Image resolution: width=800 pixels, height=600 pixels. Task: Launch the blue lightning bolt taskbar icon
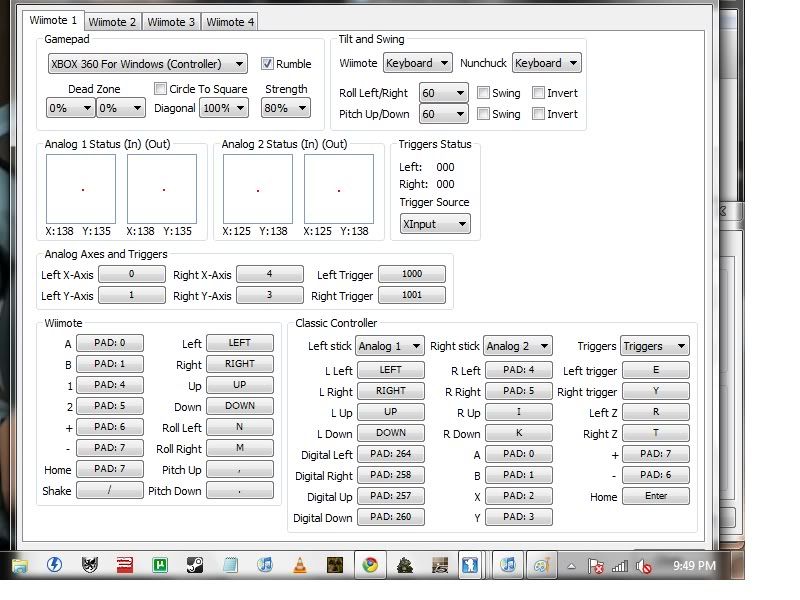(54, 565)
